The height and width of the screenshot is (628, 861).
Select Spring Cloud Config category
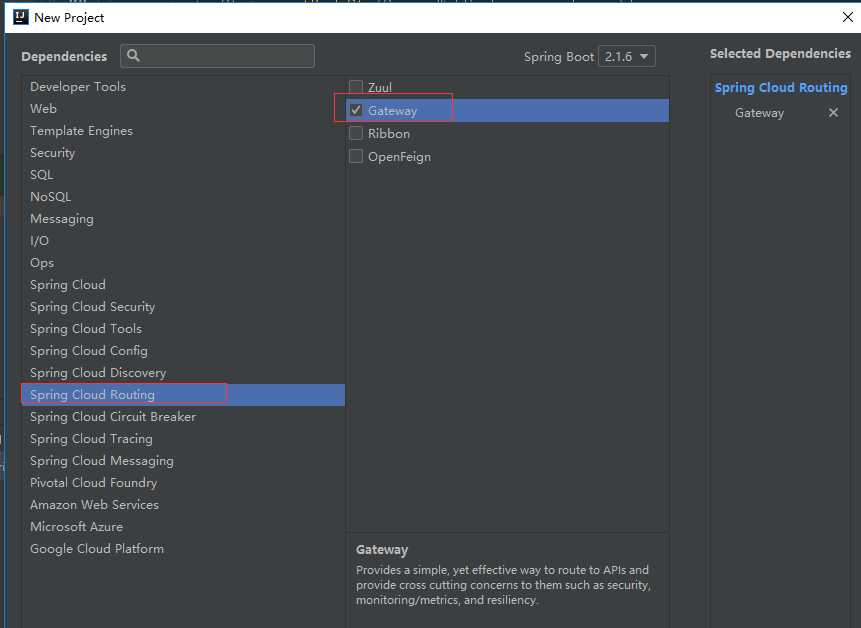[183, 350]
